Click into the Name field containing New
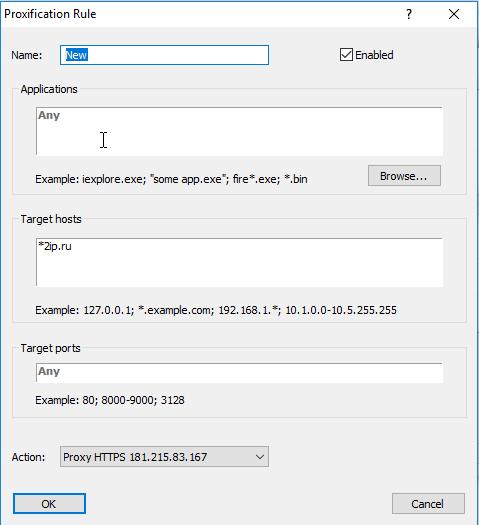Viewport: 479px width, 525px height. 164,55
